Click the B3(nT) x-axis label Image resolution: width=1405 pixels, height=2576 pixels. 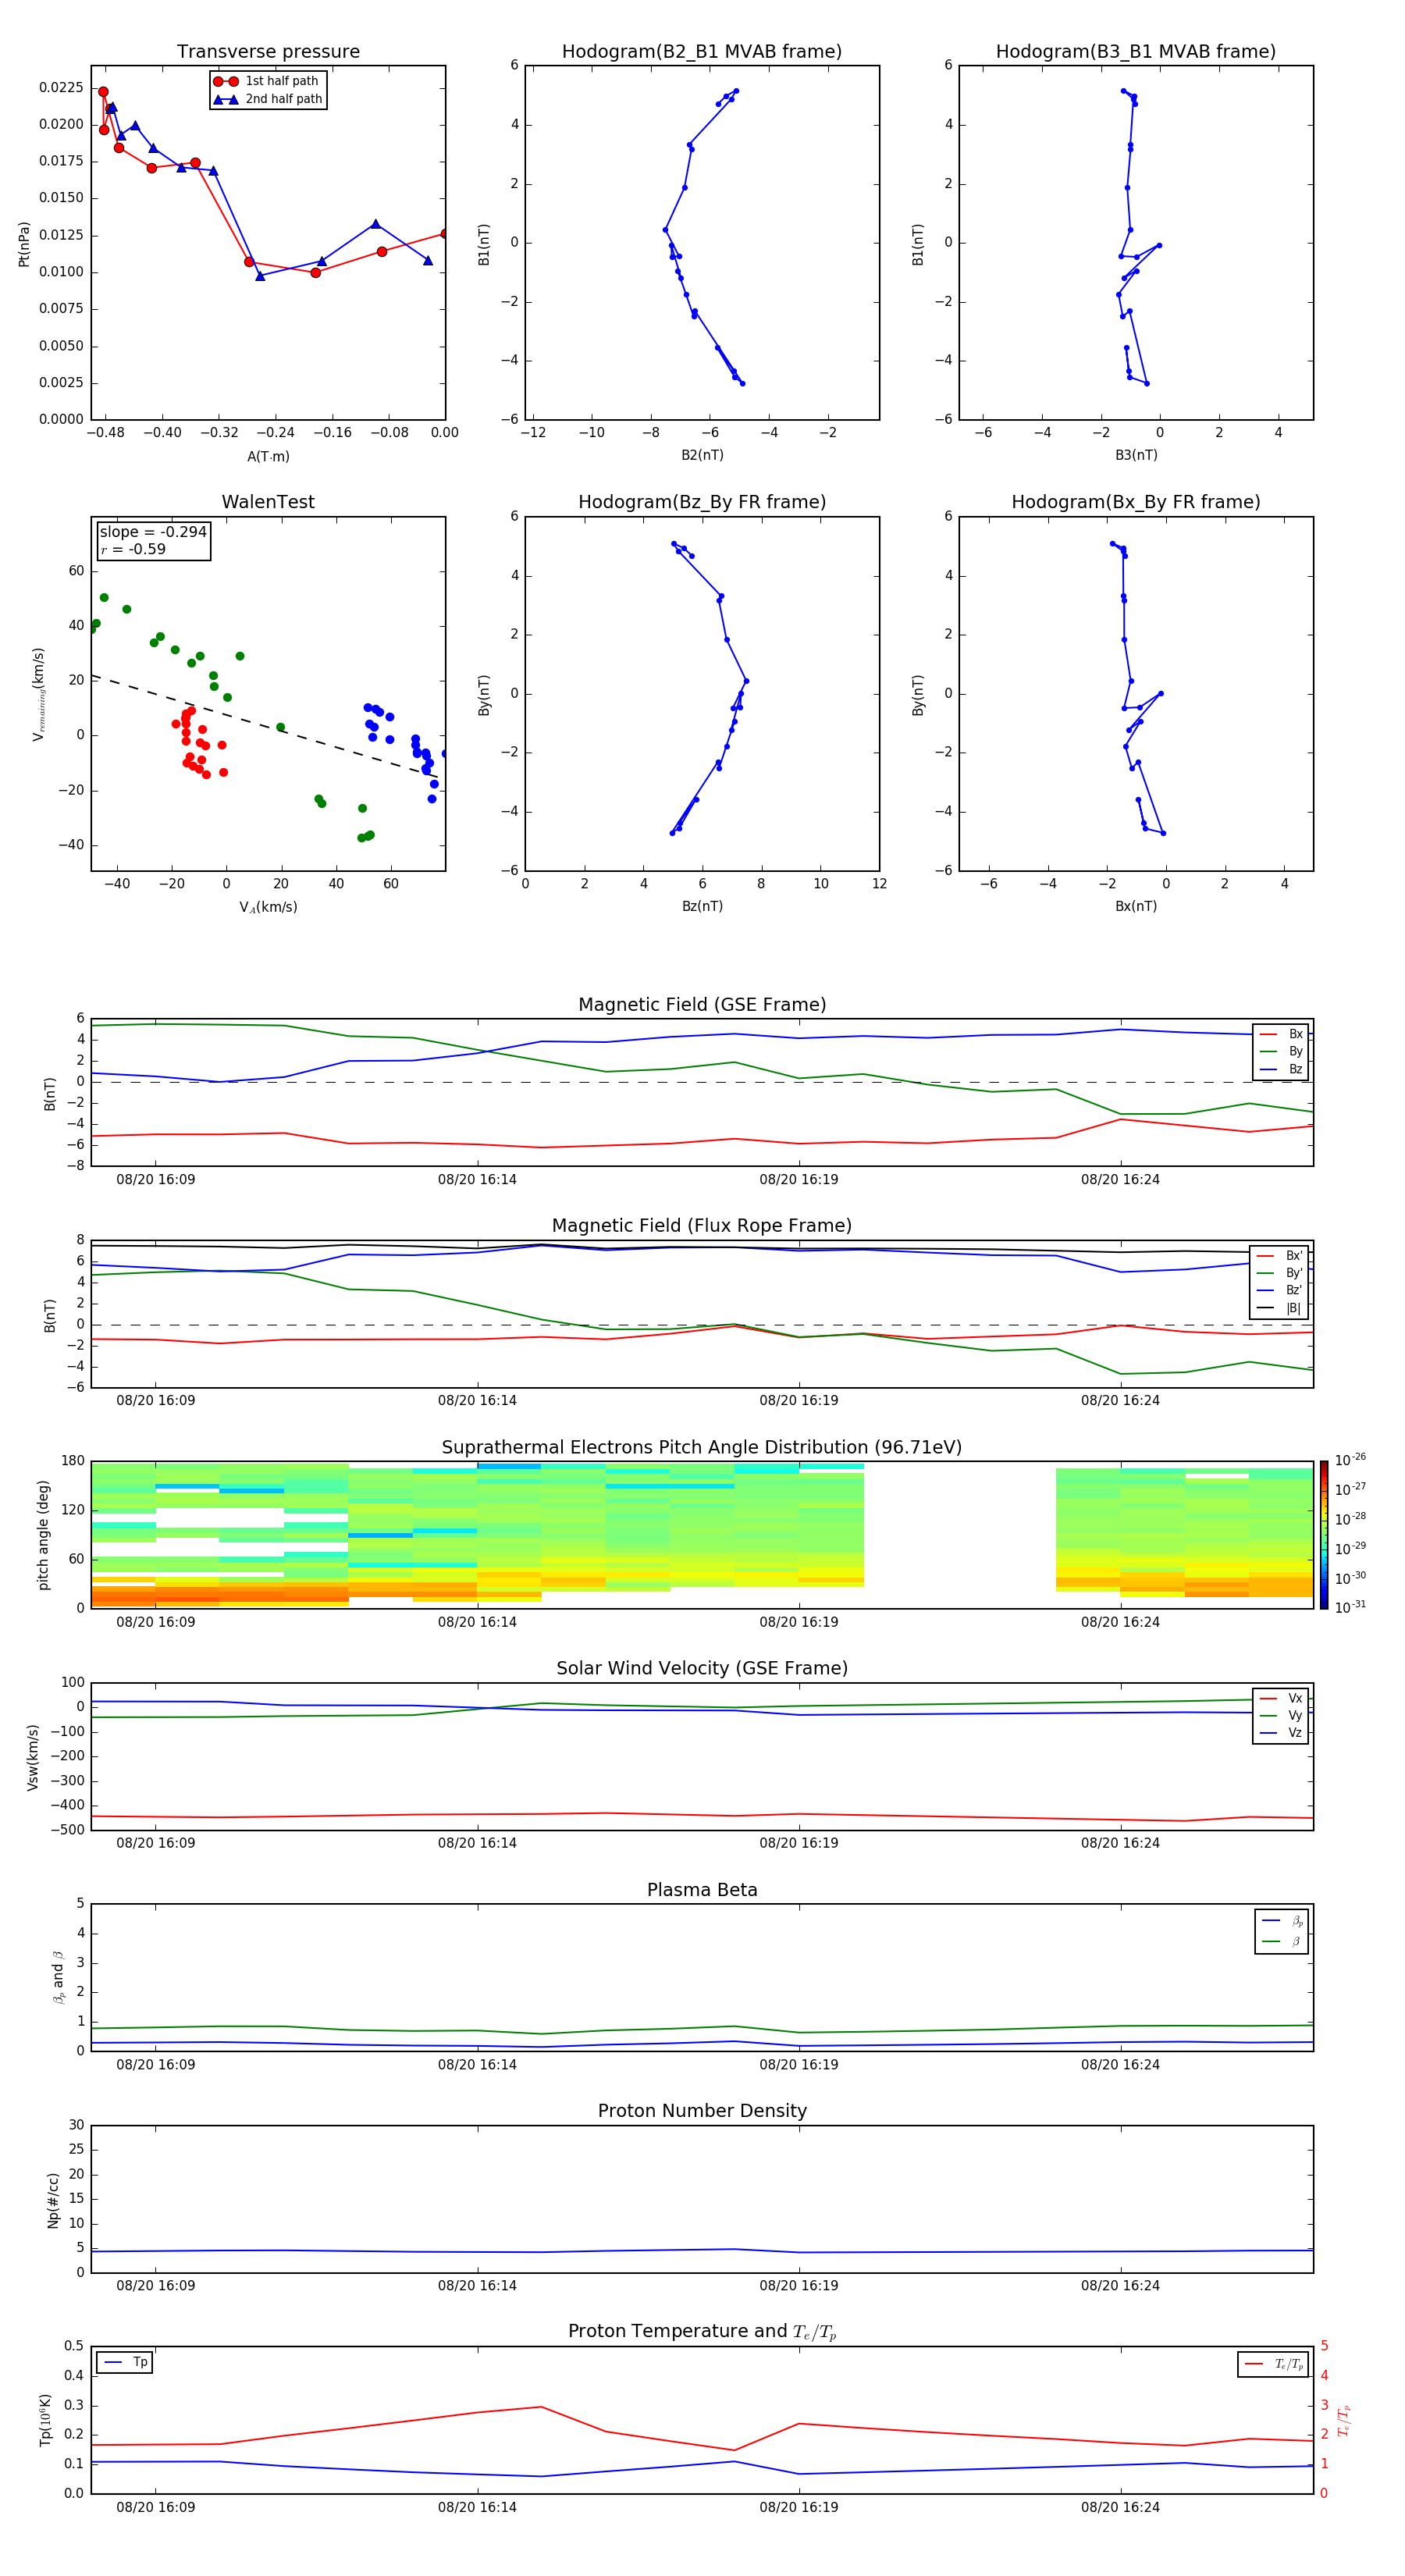[1136, 455]
